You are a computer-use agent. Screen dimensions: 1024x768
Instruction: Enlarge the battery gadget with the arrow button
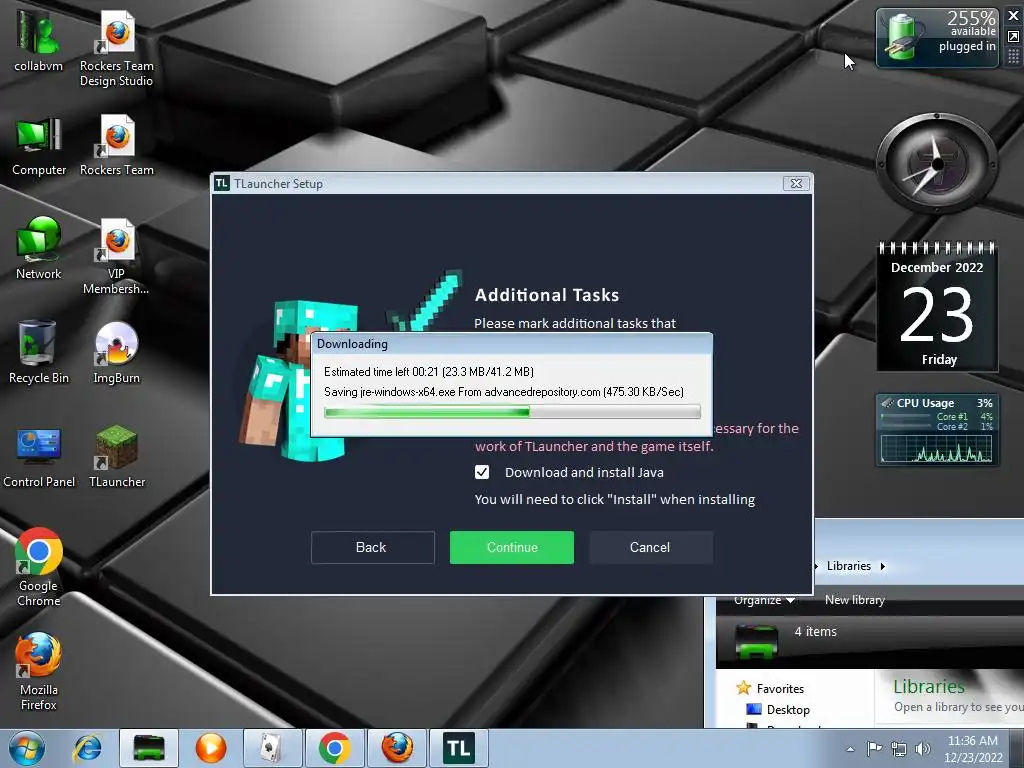(x=1013, y=37)
